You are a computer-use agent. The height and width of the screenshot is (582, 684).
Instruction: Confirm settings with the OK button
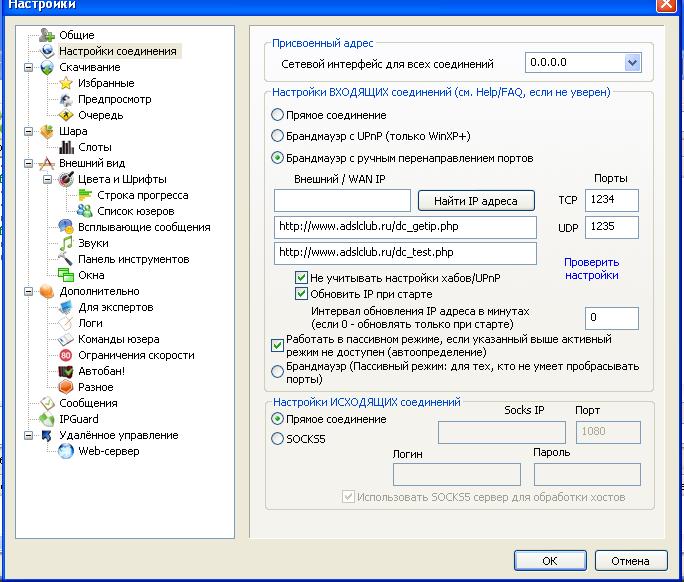pos(549,560)
